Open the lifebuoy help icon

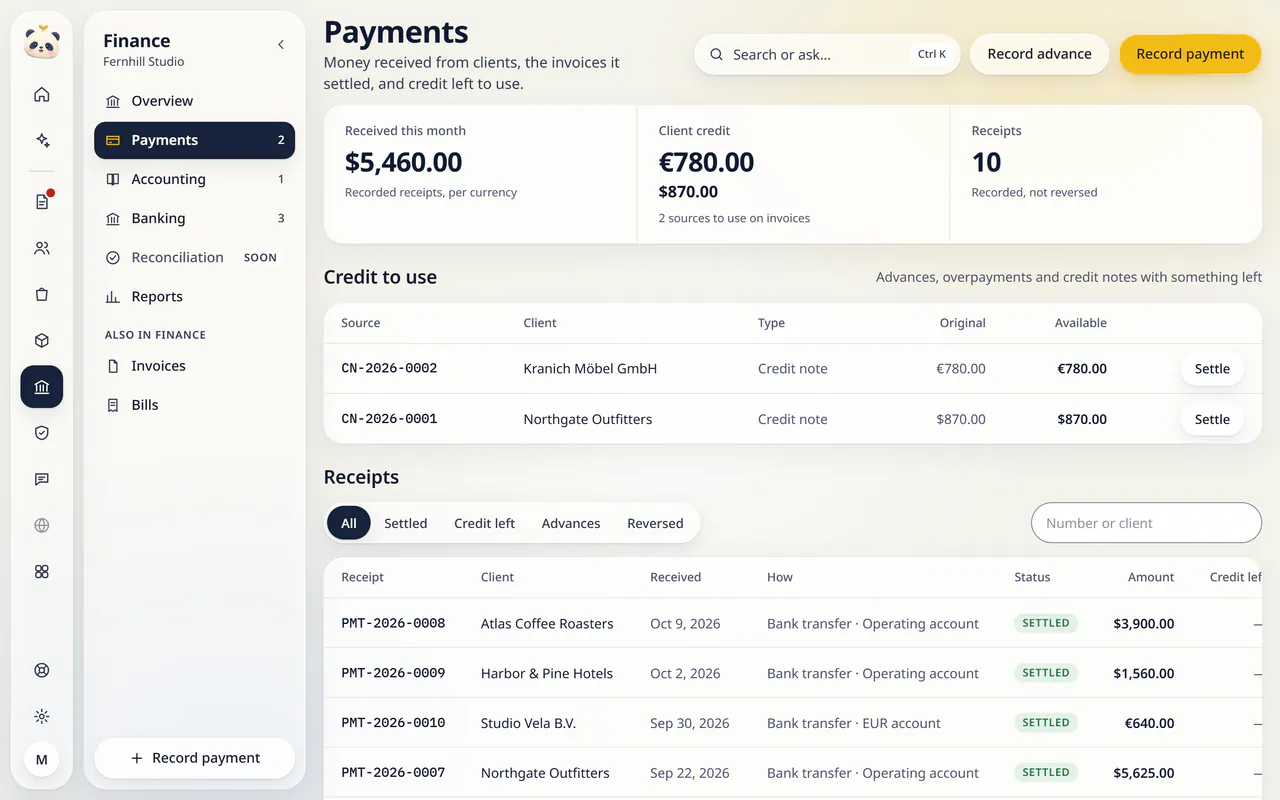tap(42, 670)
